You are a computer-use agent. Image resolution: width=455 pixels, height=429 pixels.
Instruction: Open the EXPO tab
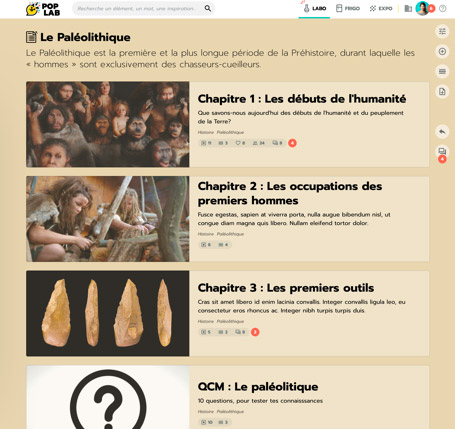381,9
